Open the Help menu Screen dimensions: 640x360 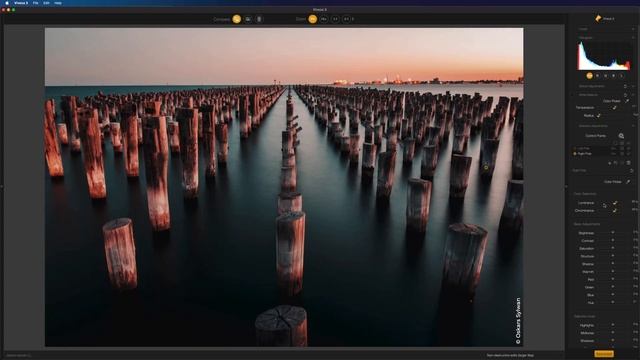58,3
